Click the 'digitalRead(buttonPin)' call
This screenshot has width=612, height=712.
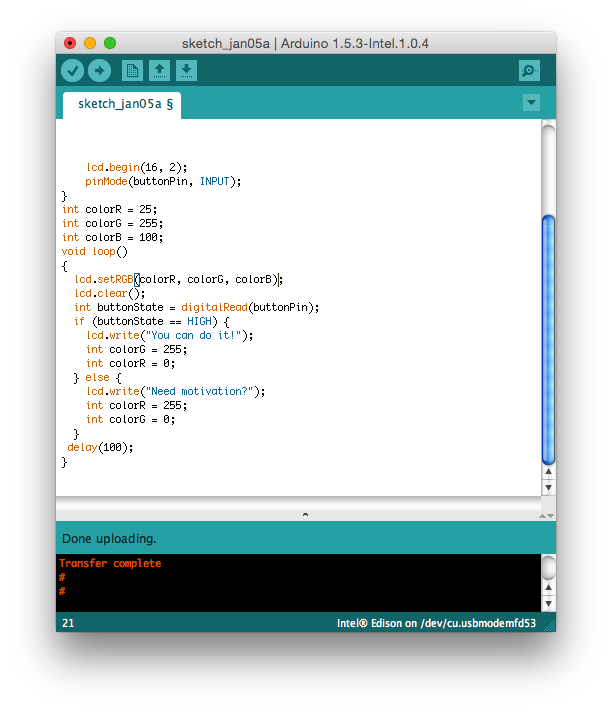click(247, 307)
